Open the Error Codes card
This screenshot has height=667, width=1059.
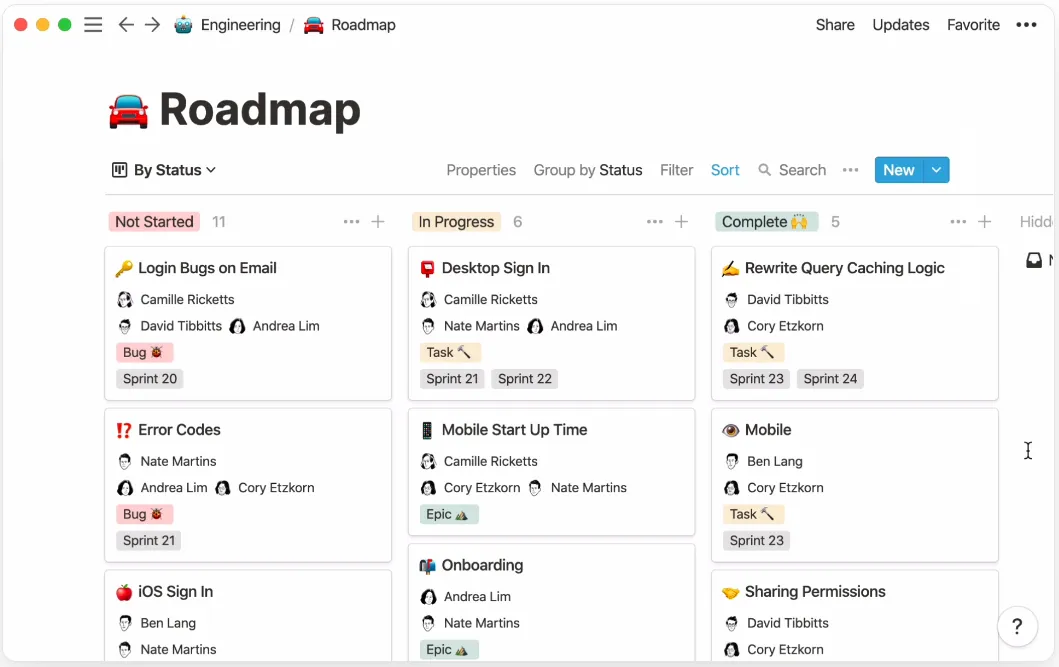tap(248, 485)
